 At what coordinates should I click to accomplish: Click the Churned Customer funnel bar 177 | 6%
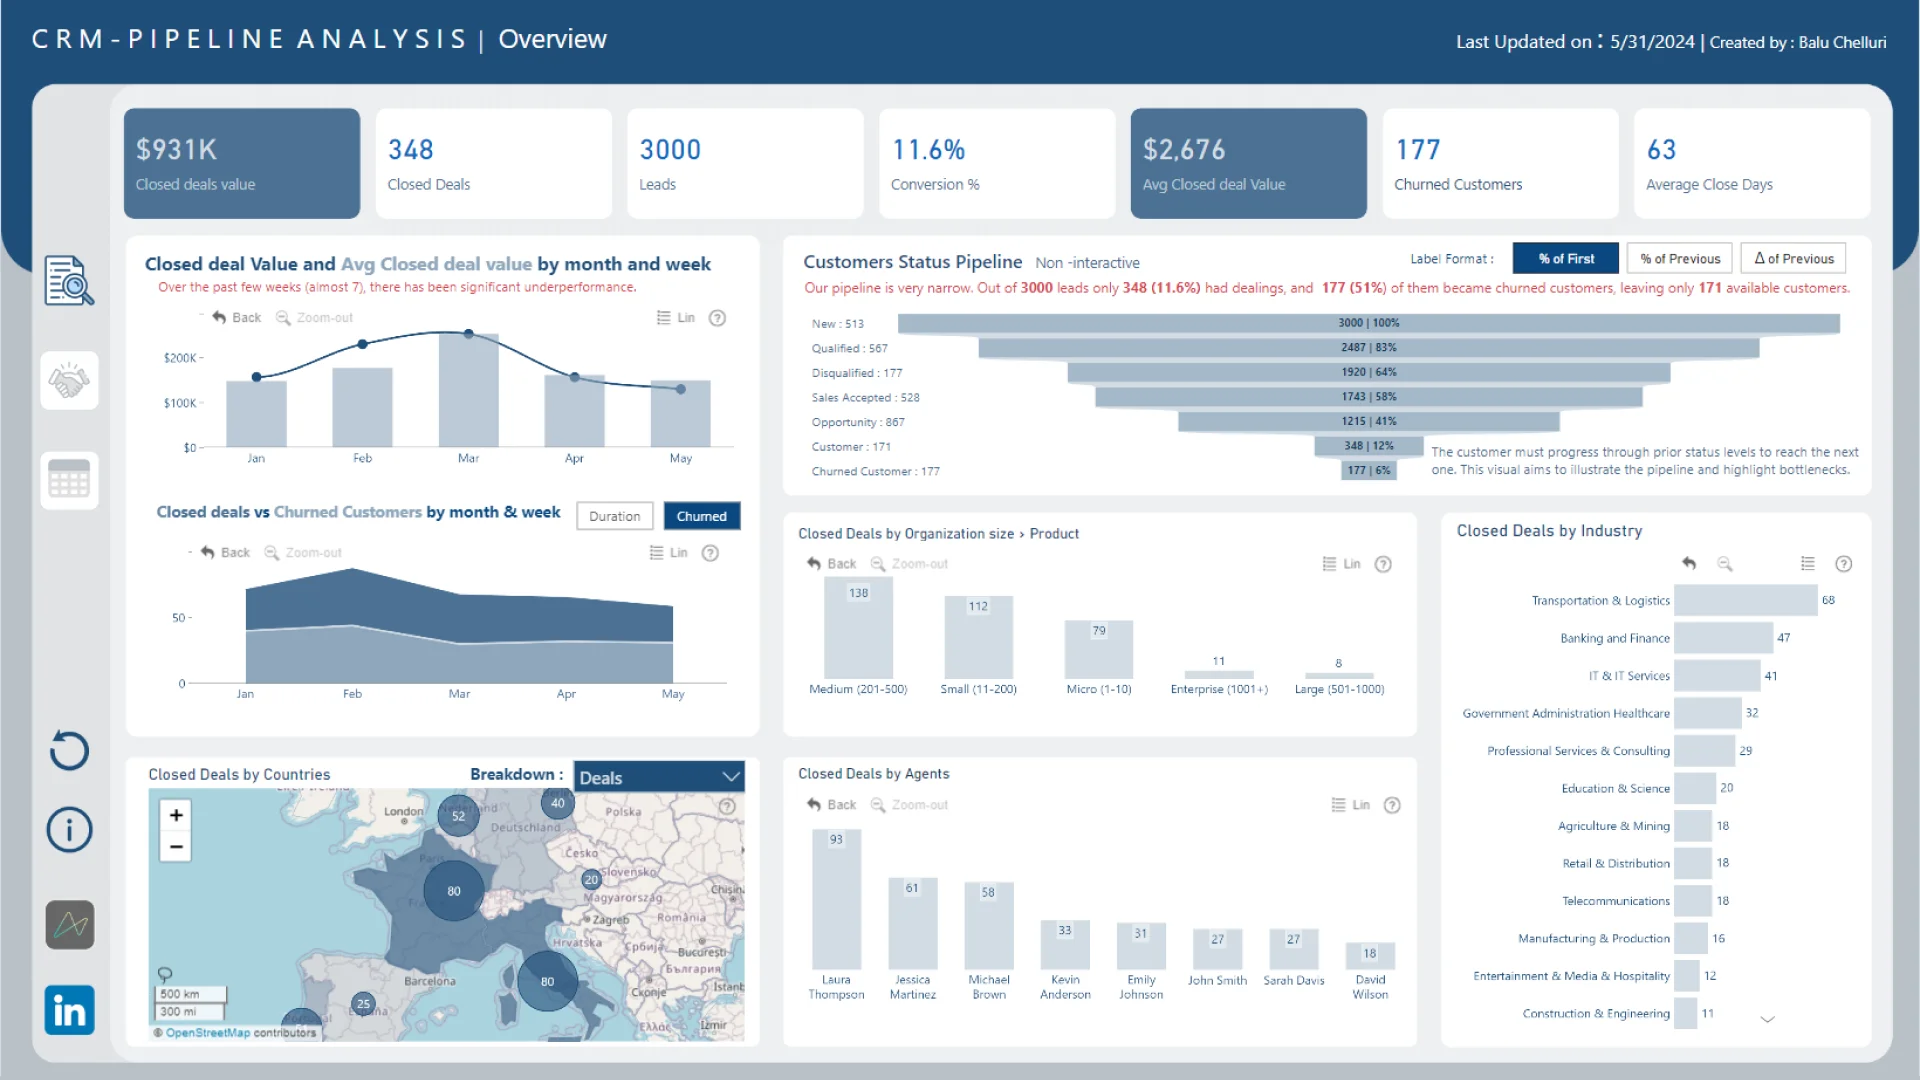[x=1369, y=471]
